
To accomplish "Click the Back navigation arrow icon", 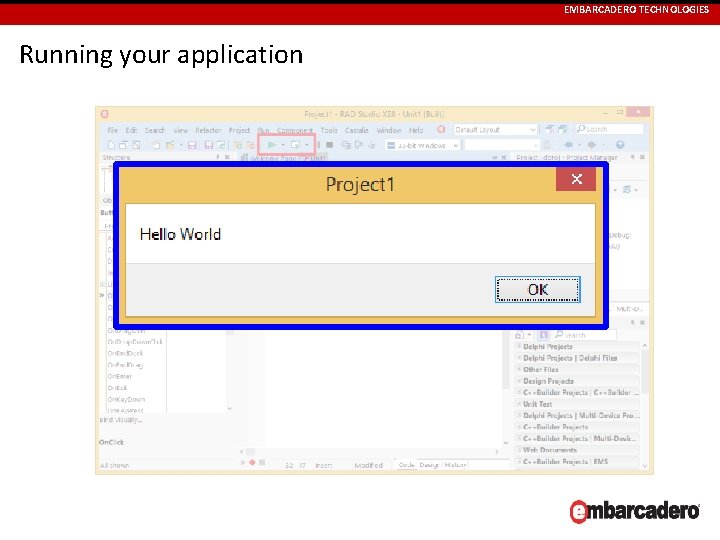I will [568, 145].
